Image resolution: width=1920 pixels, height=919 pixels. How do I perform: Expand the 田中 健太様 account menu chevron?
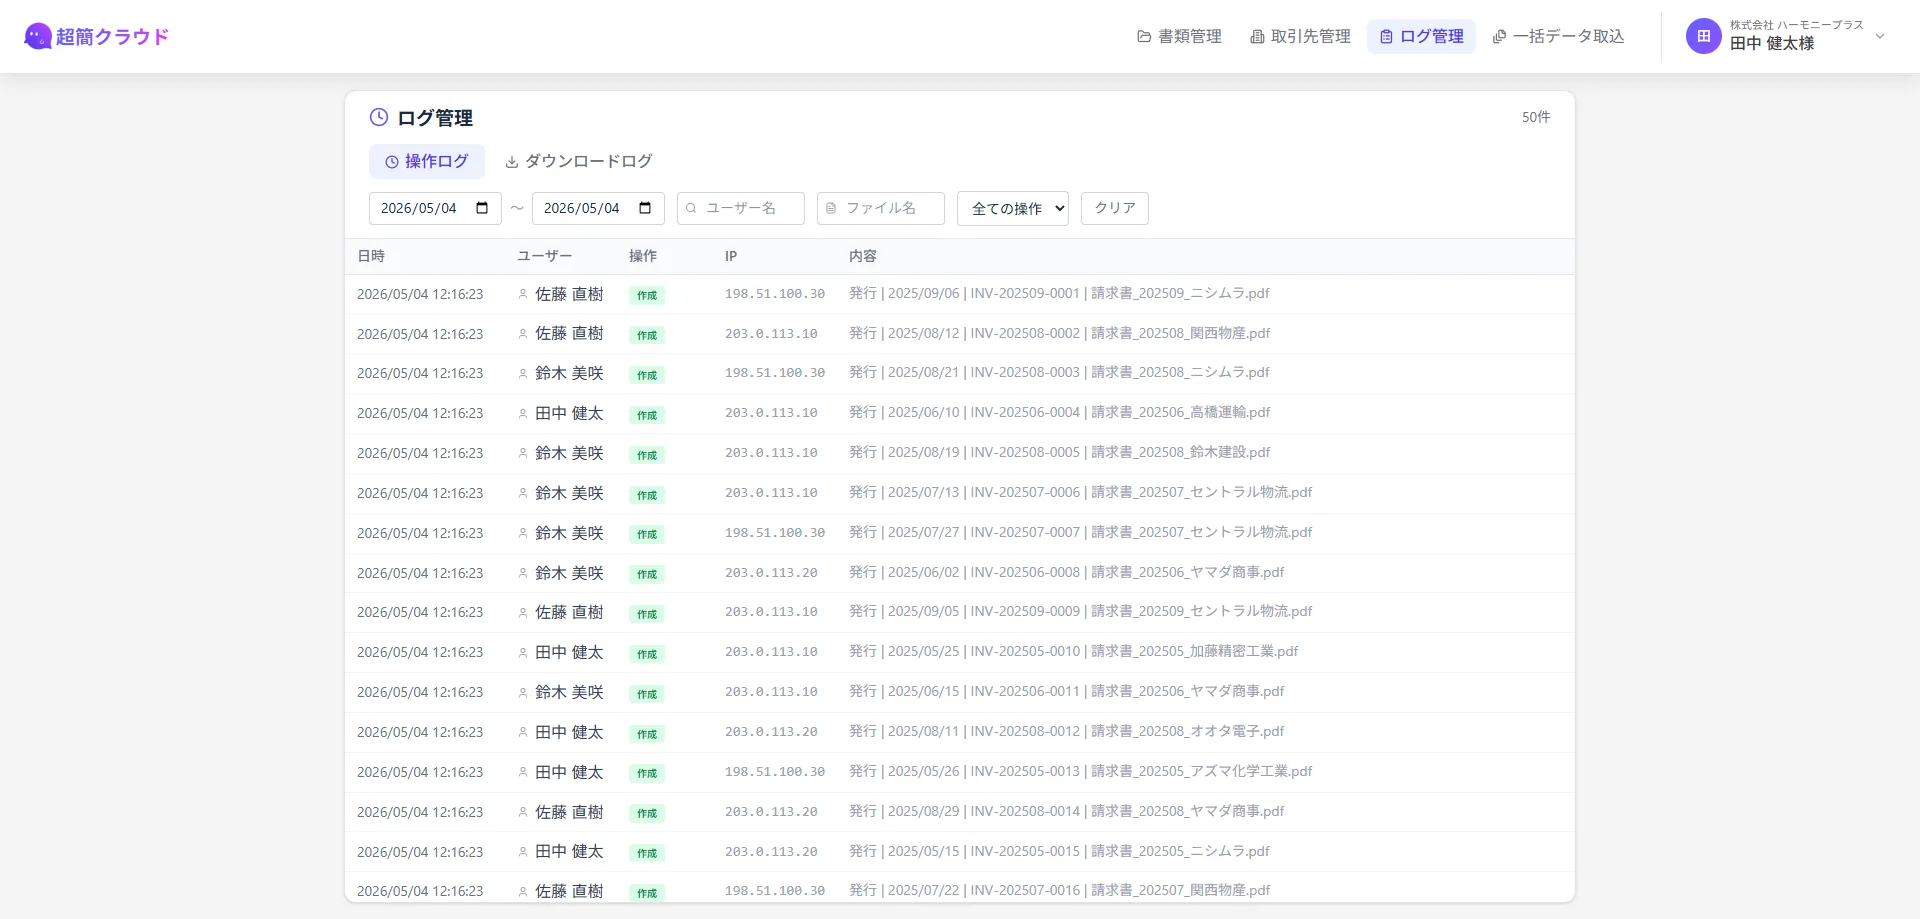pyautogui.click(x=1880, y=37)
